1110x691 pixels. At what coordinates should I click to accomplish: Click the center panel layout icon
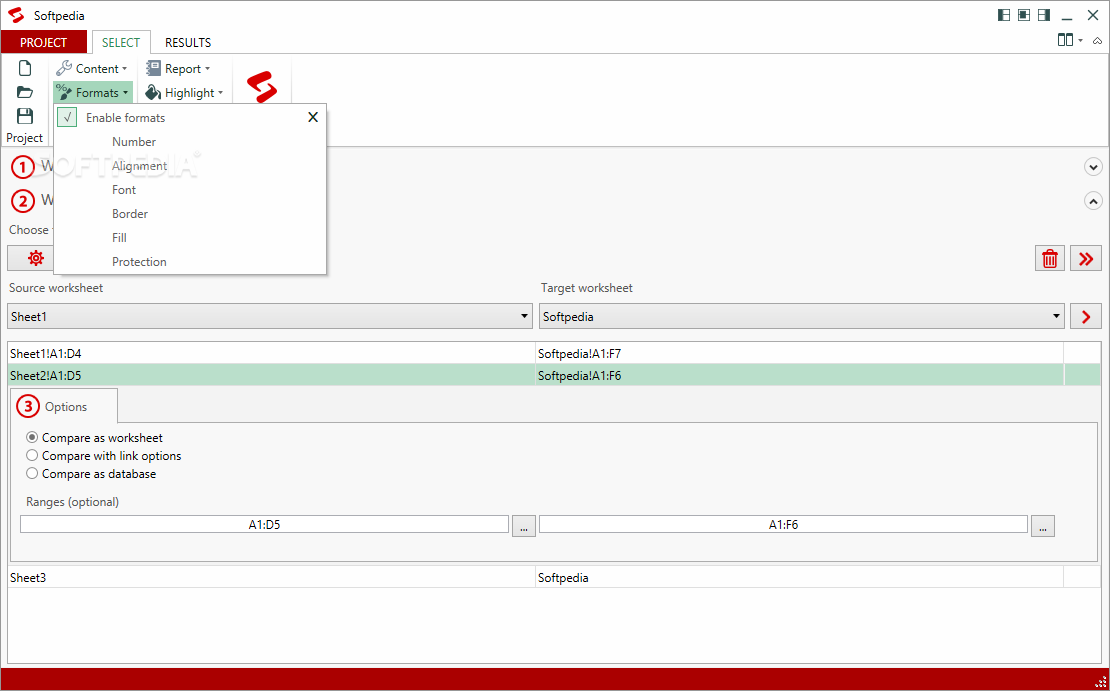1024,15
